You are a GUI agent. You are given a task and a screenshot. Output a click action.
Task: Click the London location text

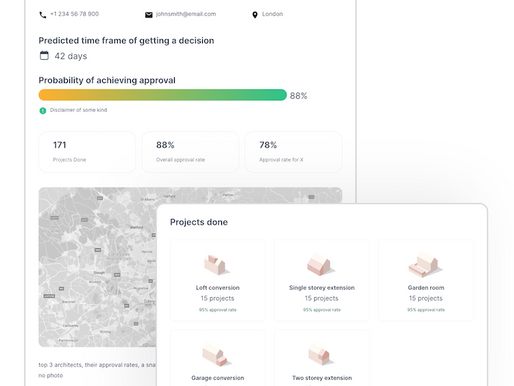tap(272, 14)
